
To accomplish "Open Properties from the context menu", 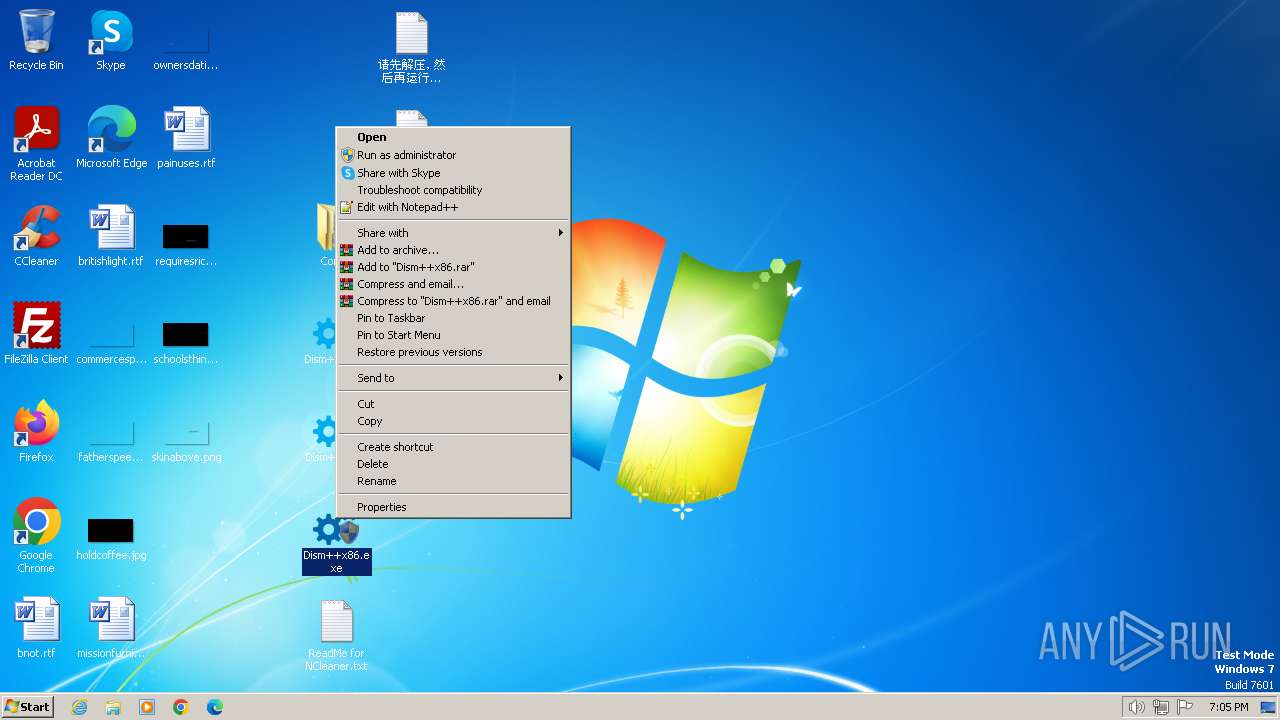I will [453, 507].
